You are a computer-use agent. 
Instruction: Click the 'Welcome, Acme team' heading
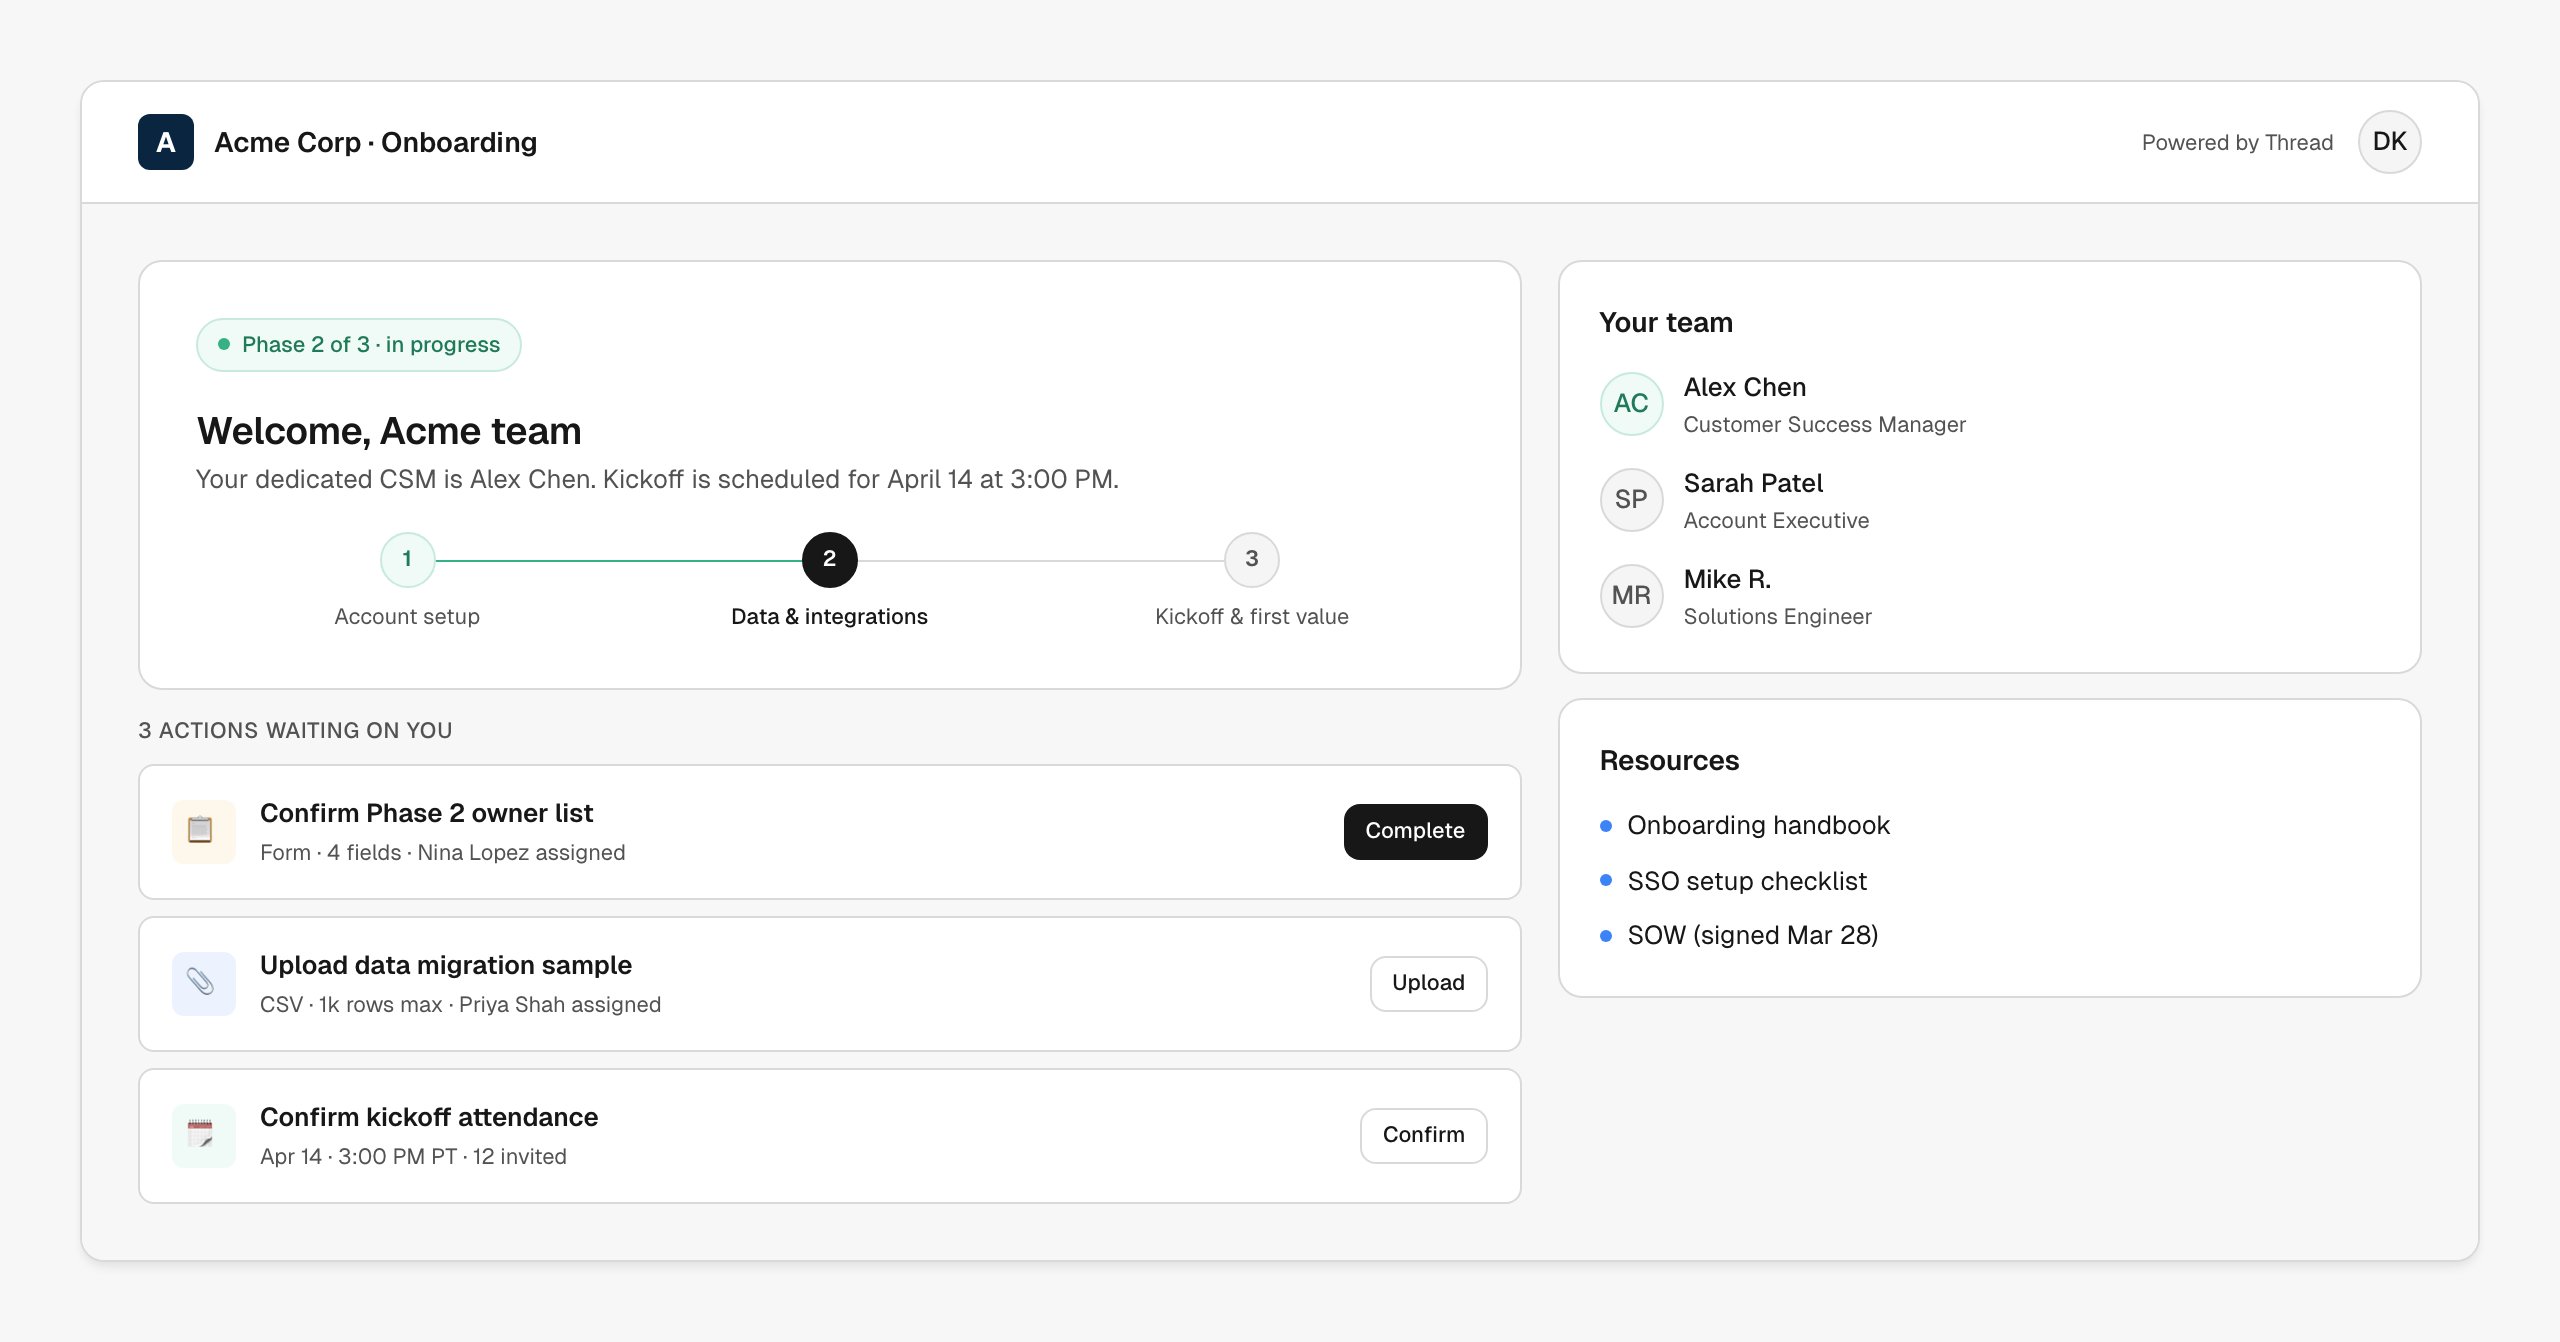(x=389, y=431)
